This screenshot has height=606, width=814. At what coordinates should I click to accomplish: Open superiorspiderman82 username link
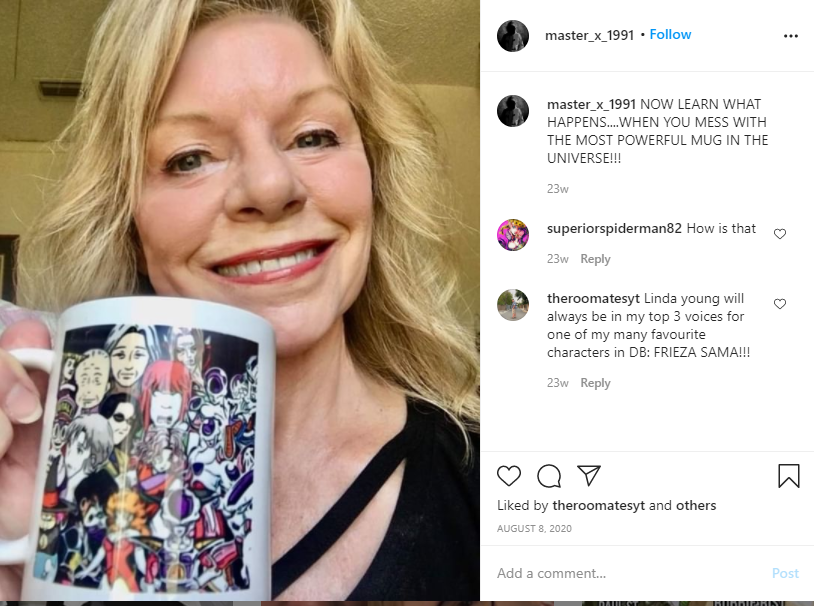(614, 228)
